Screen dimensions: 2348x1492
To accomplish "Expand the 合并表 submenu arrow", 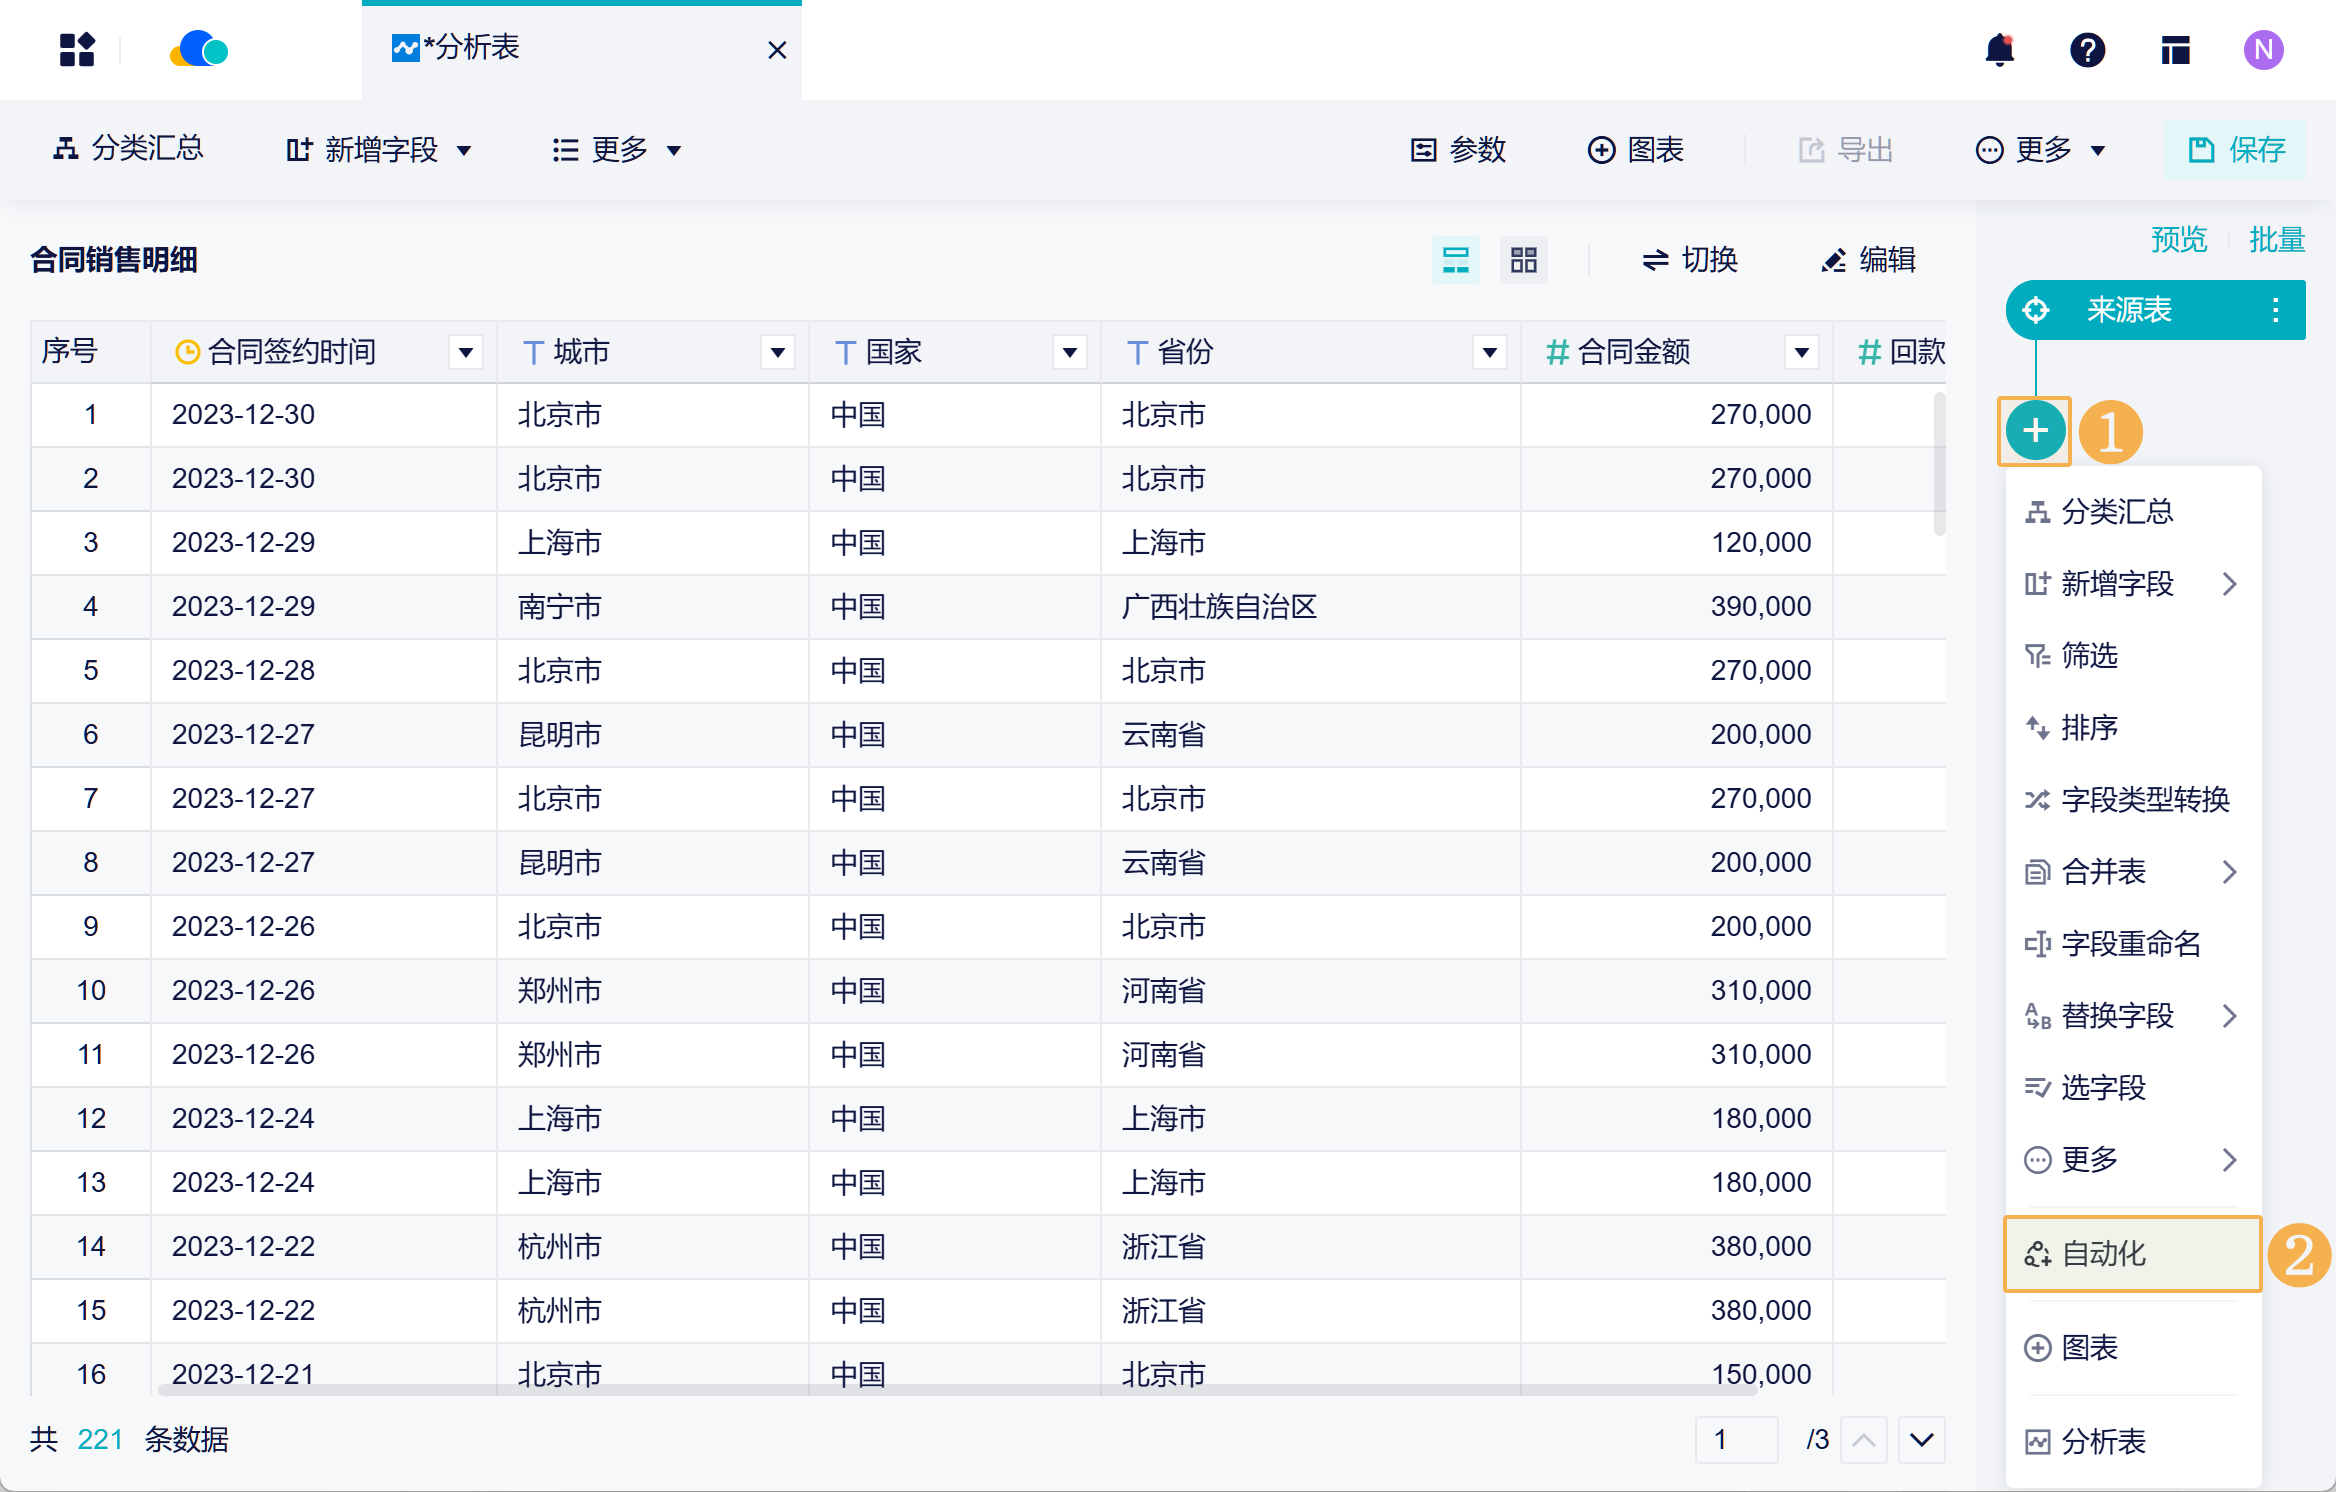I will pos(2229,872).
